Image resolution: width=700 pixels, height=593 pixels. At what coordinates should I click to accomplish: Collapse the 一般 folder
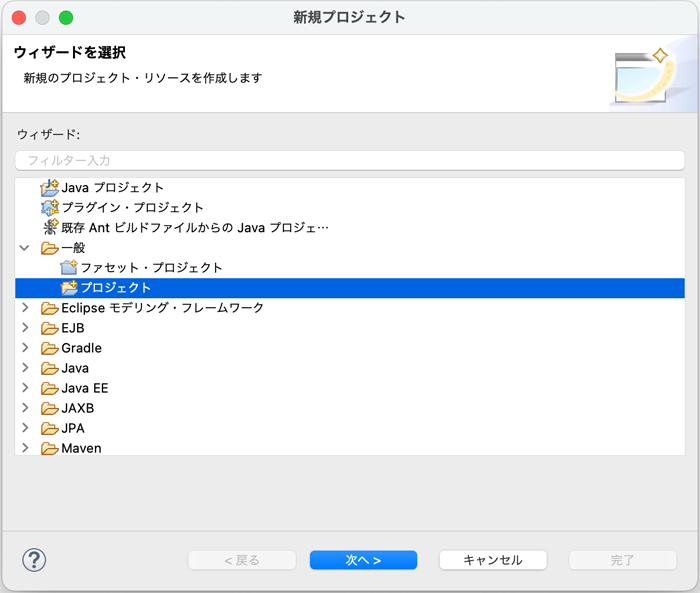tap(25, 247)
